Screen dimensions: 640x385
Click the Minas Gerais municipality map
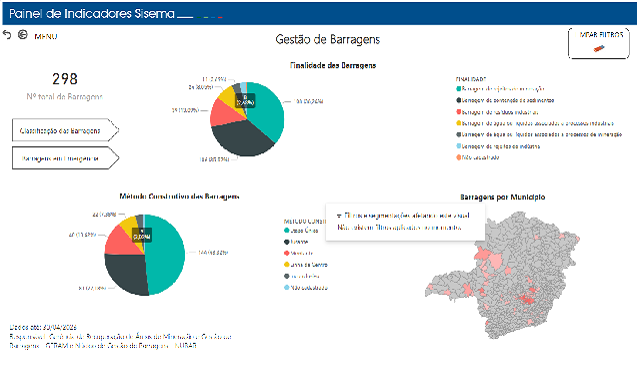(x=503, y=275)
